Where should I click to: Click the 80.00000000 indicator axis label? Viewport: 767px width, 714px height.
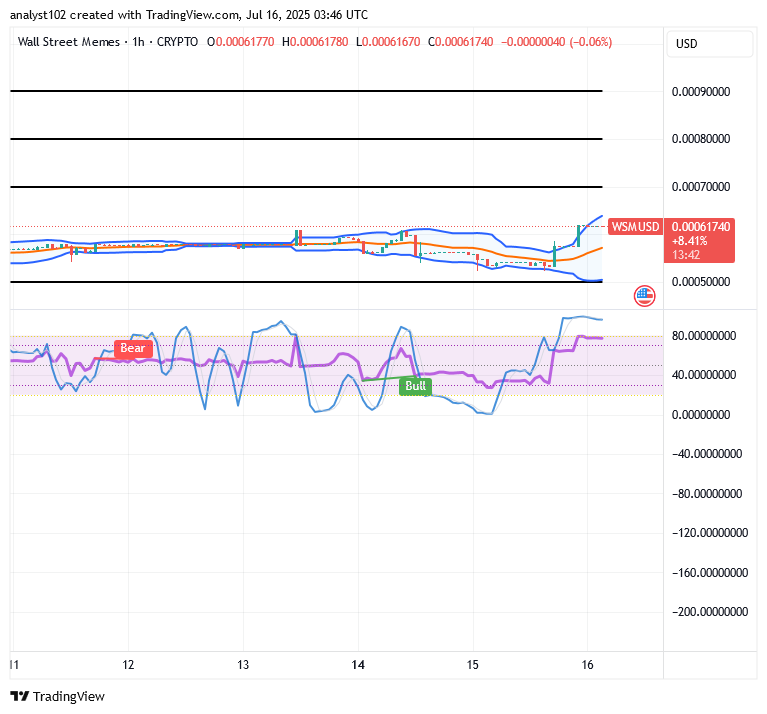(x=704, y=336)
